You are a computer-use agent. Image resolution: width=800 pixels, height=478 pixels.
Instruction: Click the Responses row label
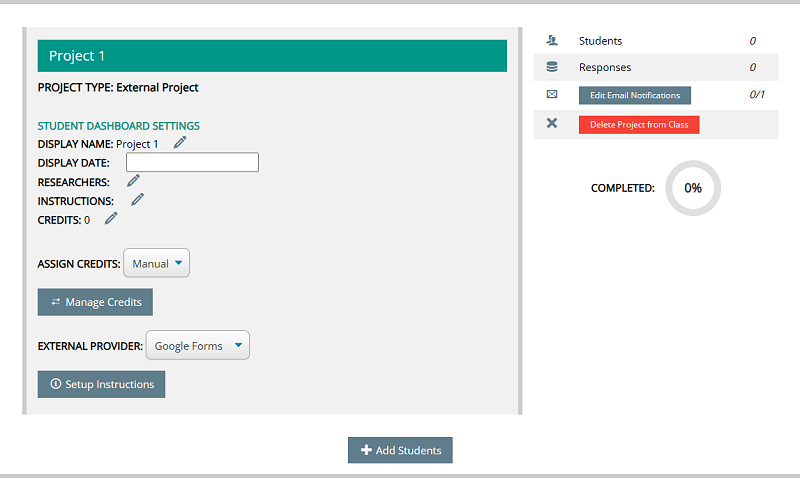pos(605,68)
